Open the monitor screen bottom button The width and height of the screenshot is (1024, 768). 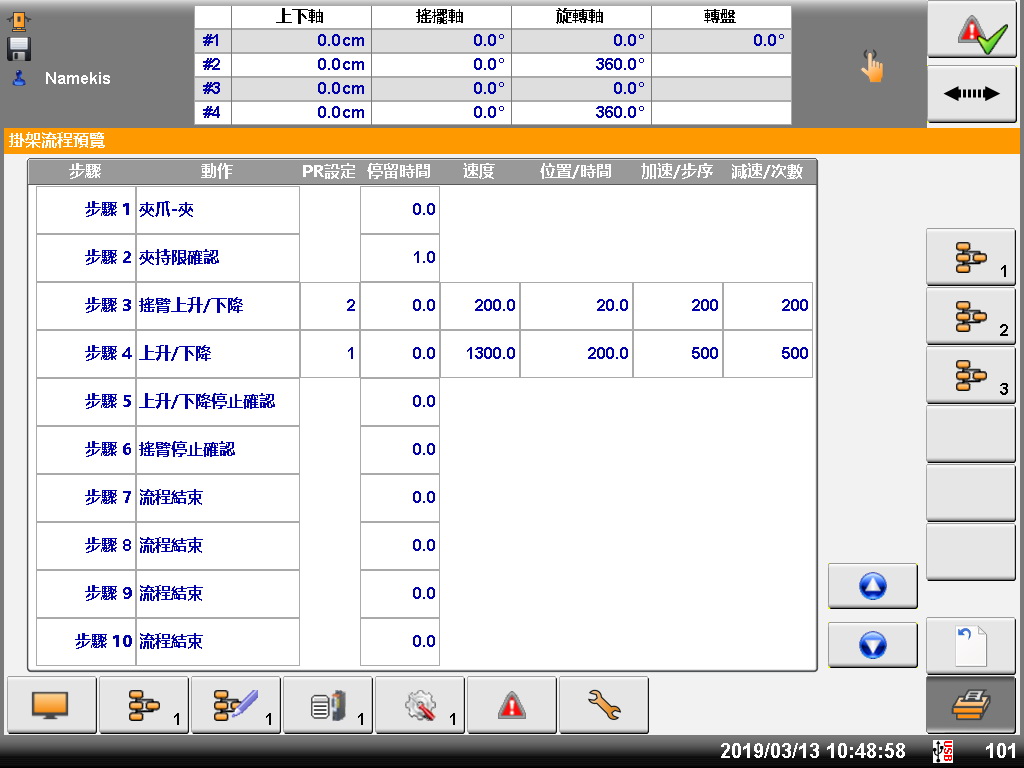(x=52, y=705)
